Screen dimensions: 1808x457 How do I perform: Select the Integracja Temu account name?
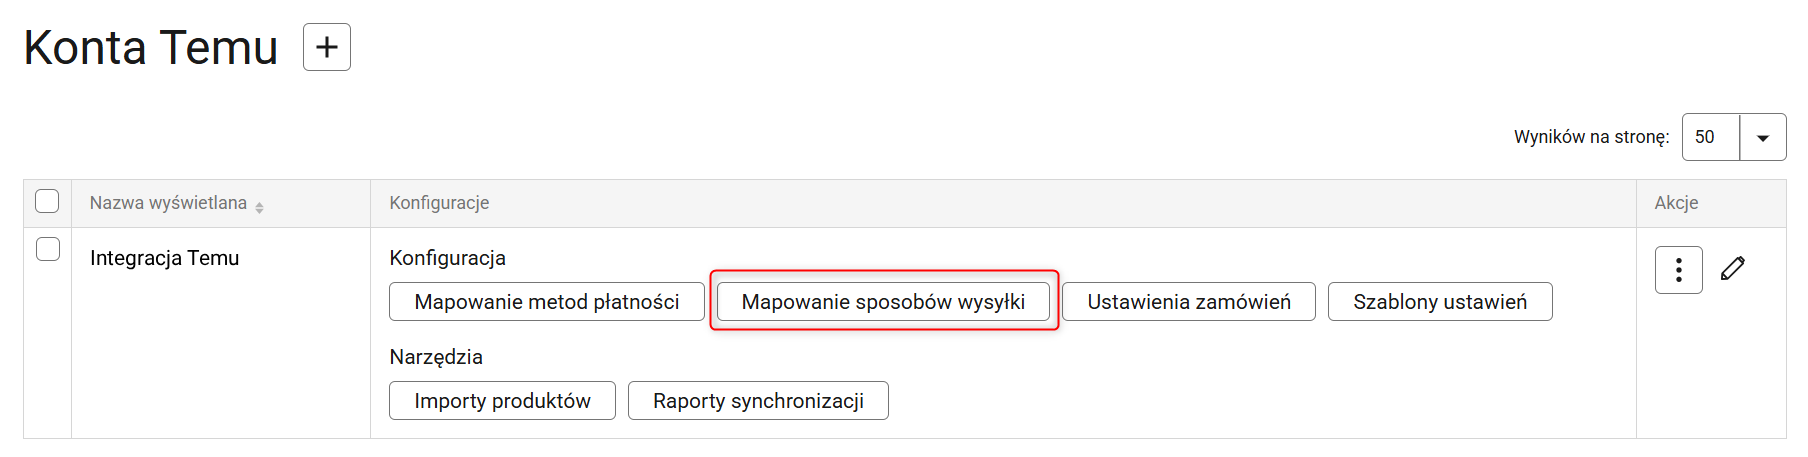(165, 258)
